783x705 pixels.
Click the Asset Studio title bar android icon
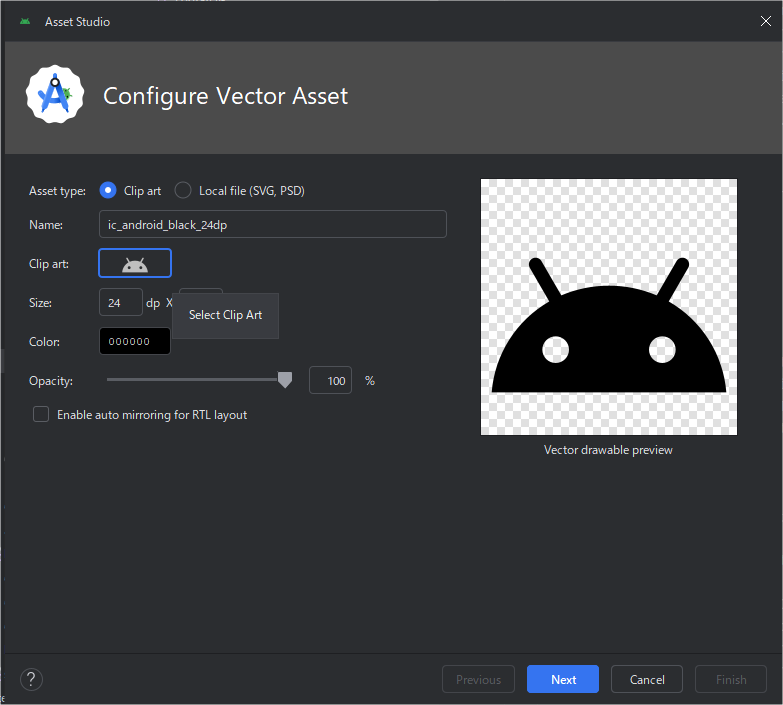25,21
